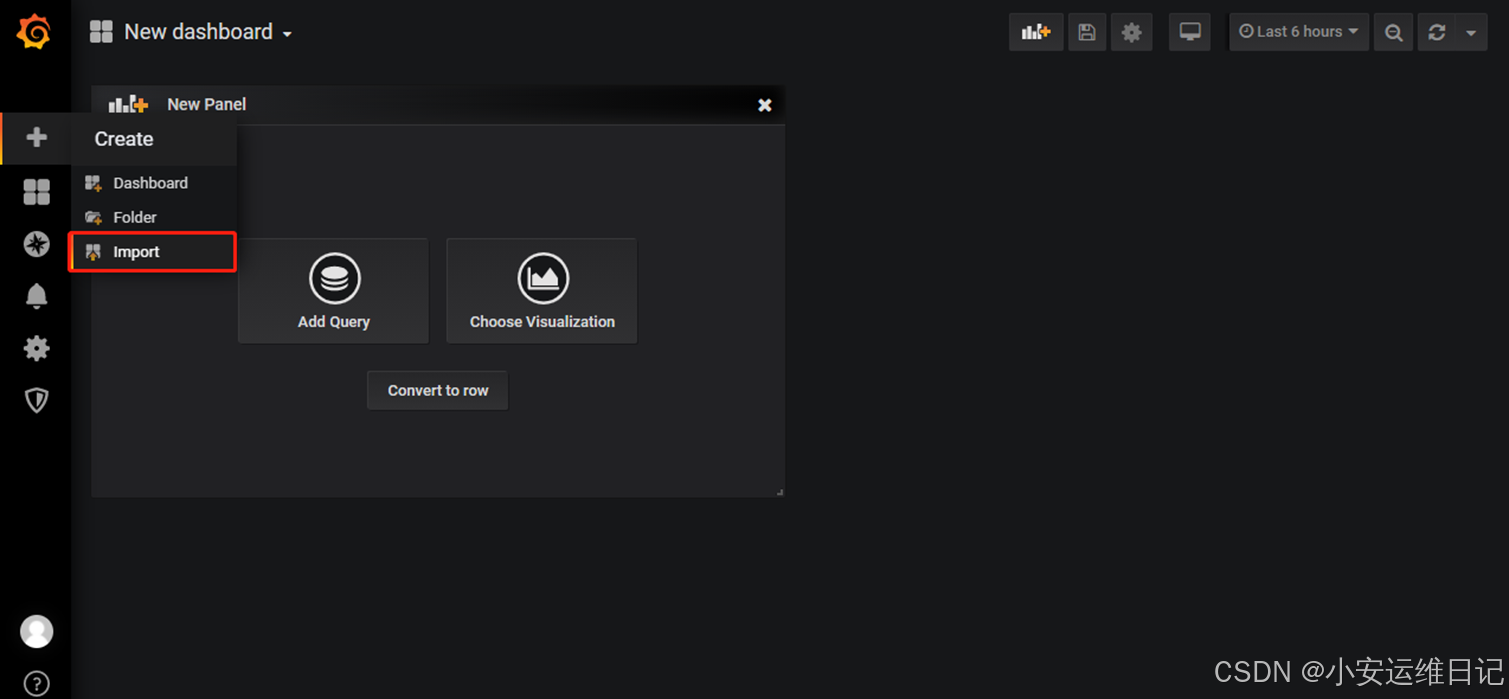Open dashboard settings gear in top bar

point(1131,32)
